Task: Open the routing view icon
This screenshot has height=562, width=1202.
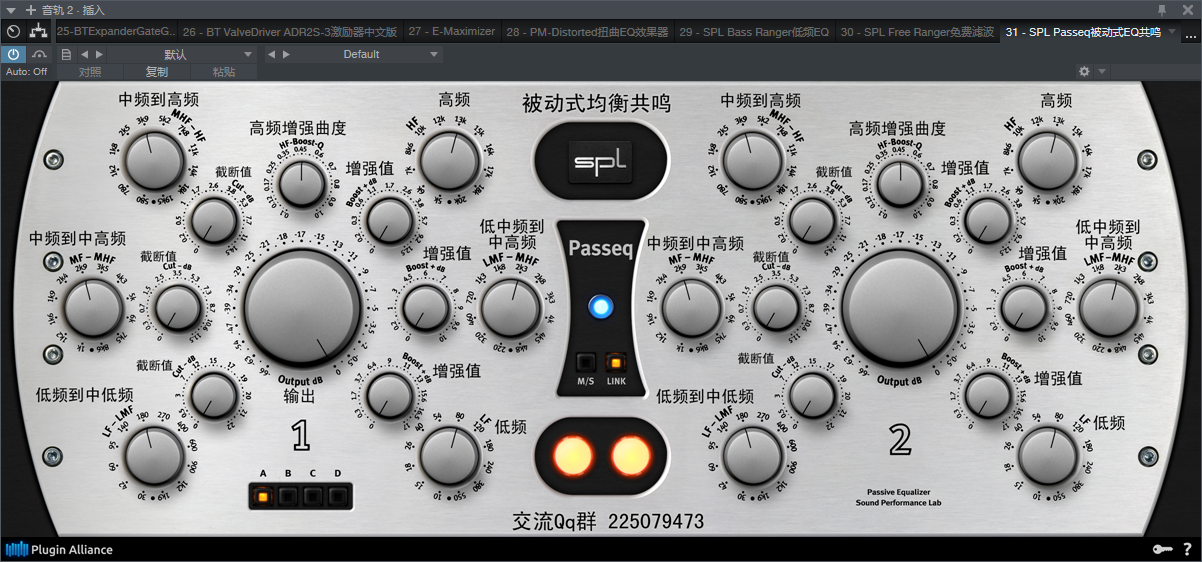Action: coord(38,32)
